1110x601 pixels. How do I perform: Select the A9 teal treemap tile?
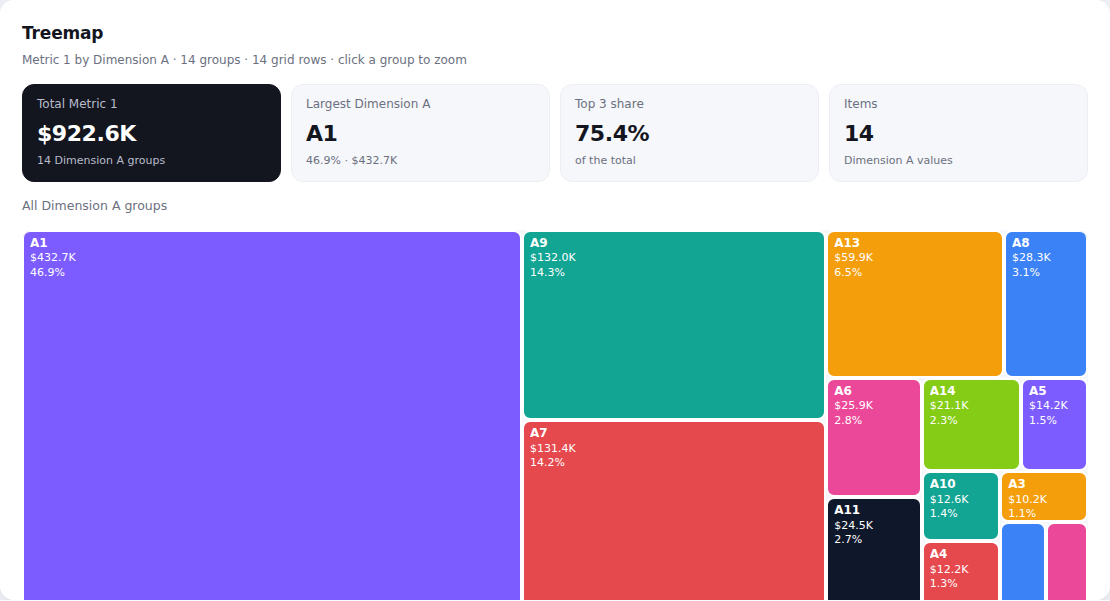click(674, 325)
